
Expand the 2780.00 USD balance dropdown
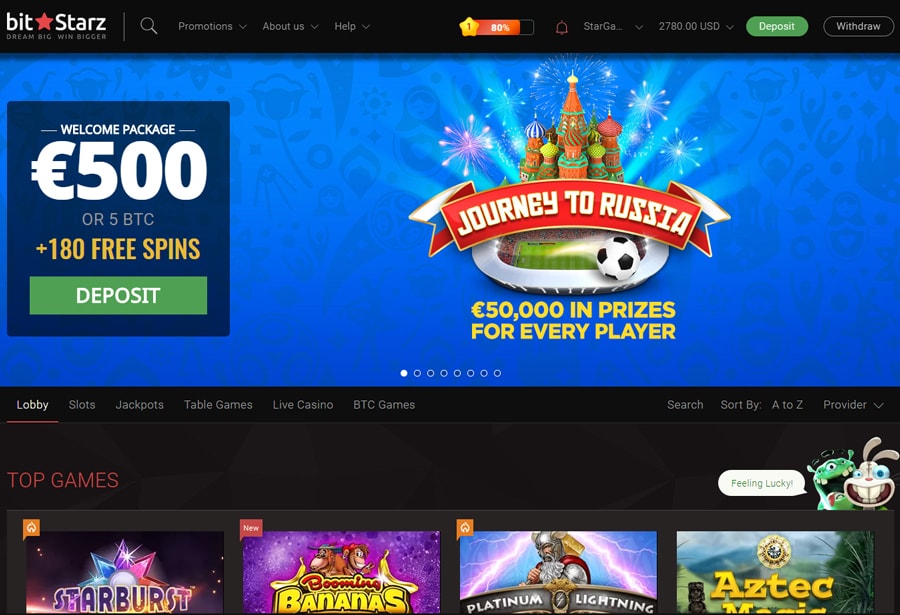[696, 26]
